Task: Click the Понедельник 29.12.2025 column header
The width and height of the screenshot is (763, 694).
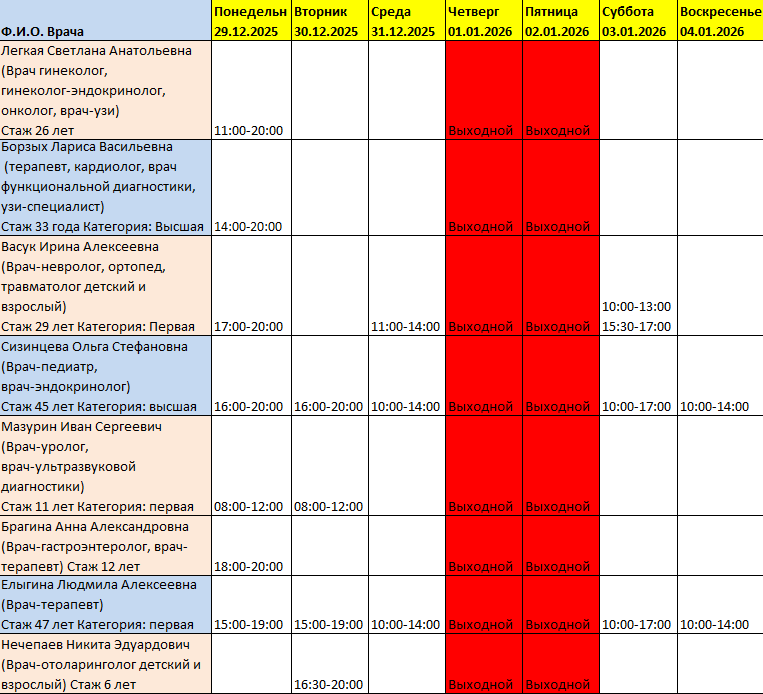Action: [251, 21]
